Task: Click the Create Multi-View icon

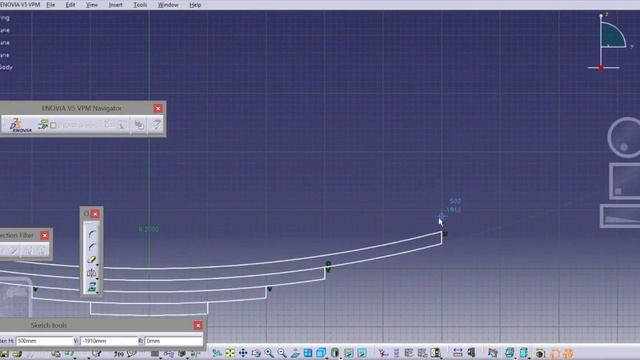Action: click(x=308, y=353)
